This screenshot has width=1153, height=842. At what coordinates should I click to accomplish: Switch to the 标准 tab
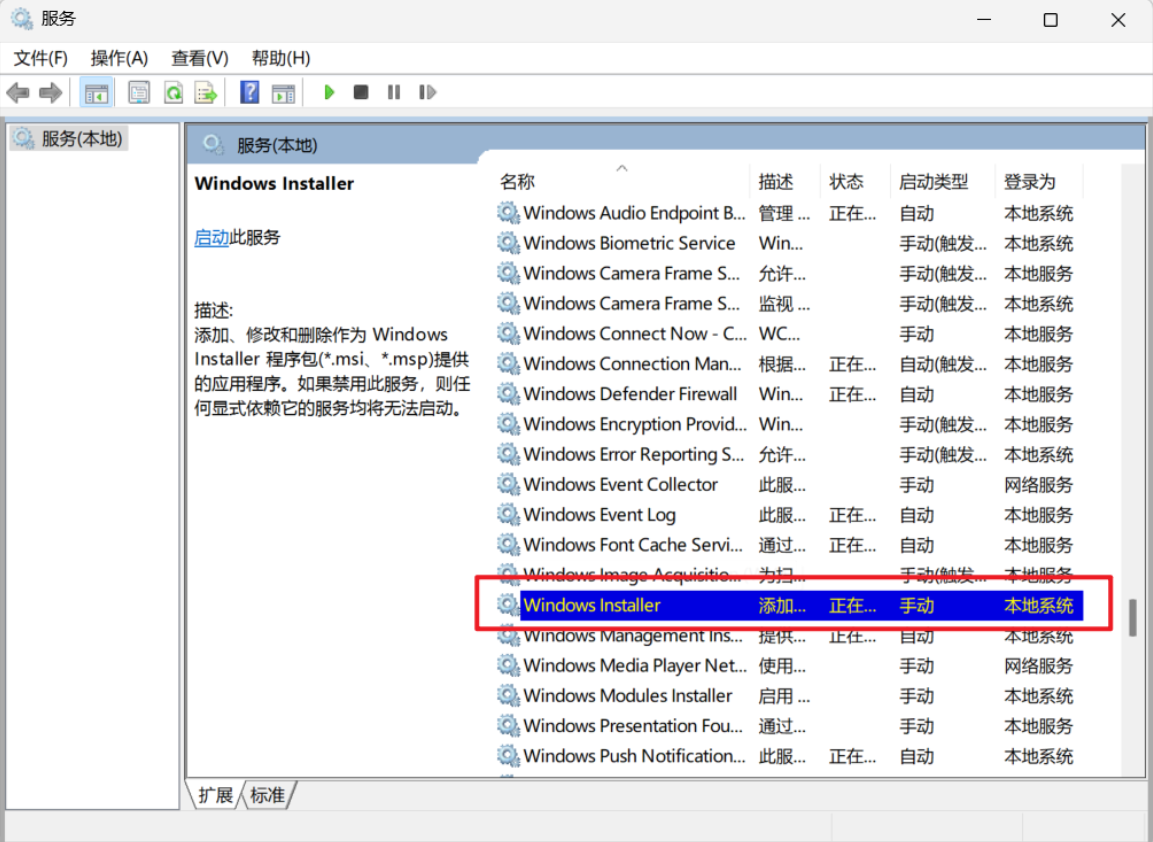[268, 795]
